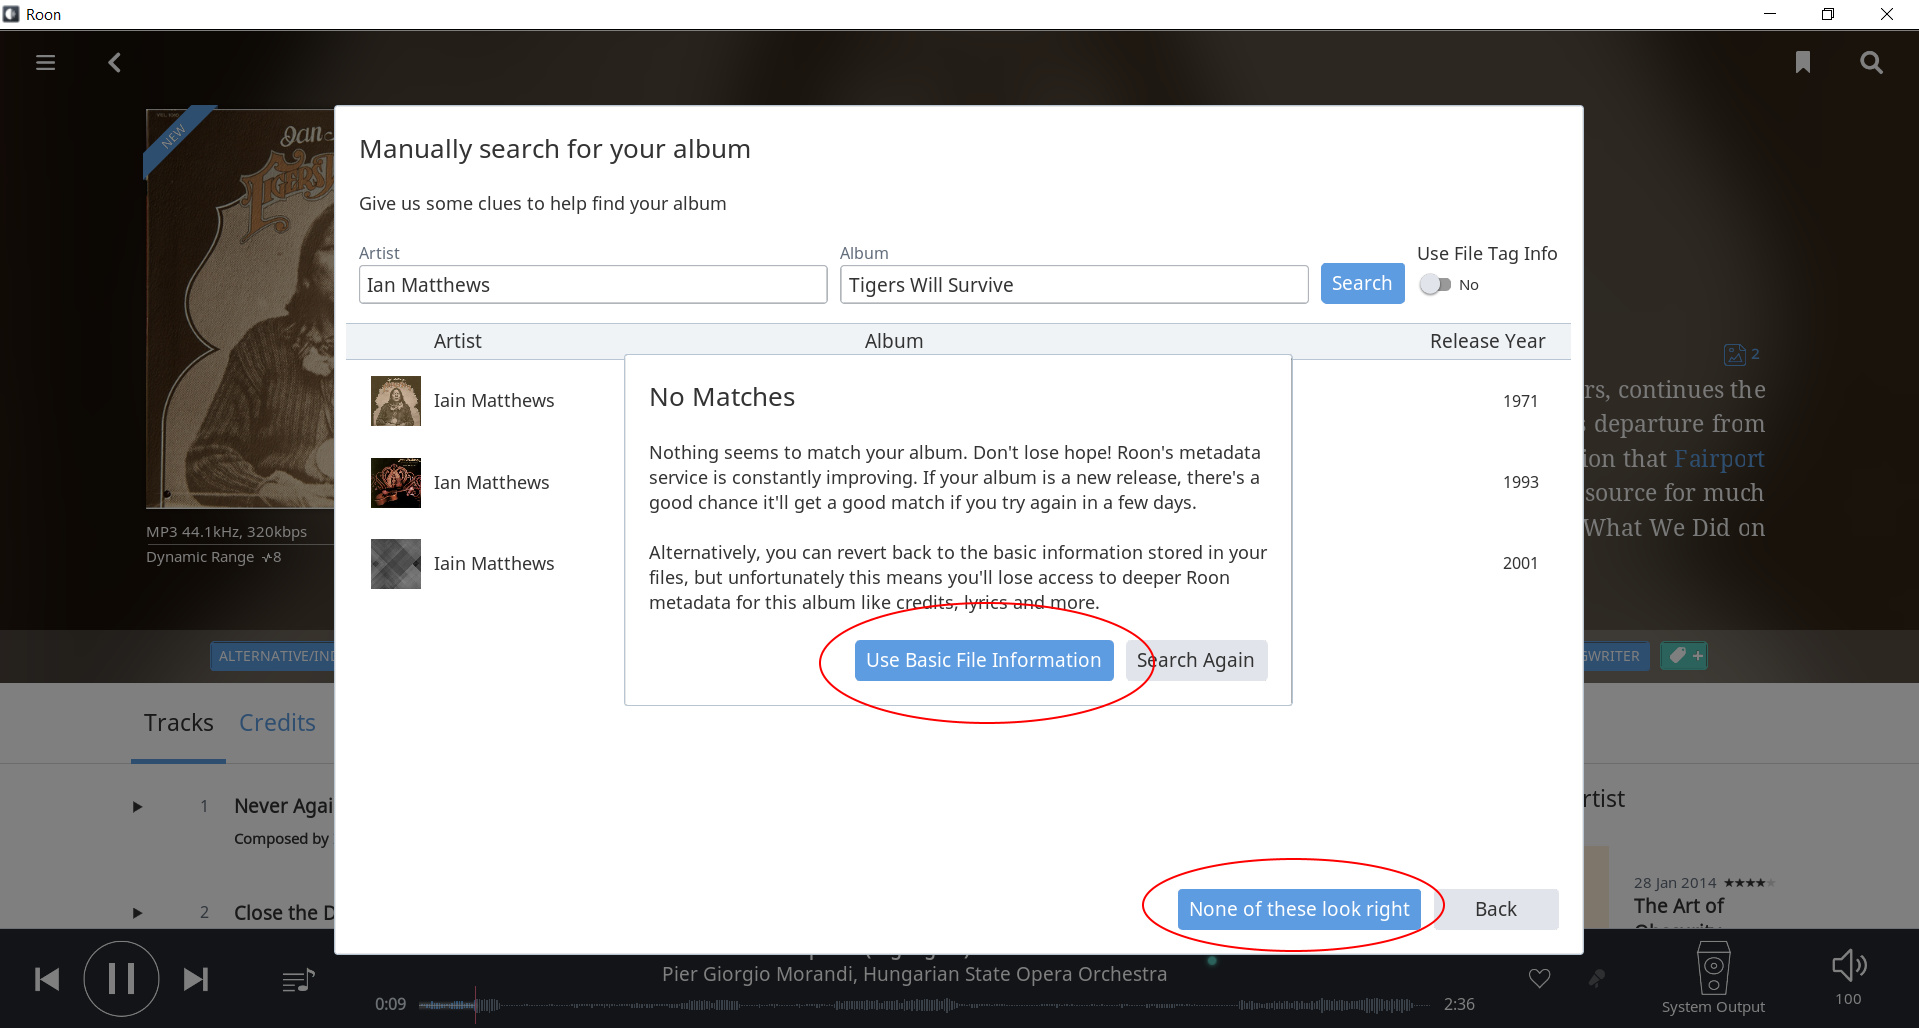Click the ALTERNATIVE/INDIE genre tag
The height and width of the screenshot is (1028, 1919).
click(x=273, y=656)
